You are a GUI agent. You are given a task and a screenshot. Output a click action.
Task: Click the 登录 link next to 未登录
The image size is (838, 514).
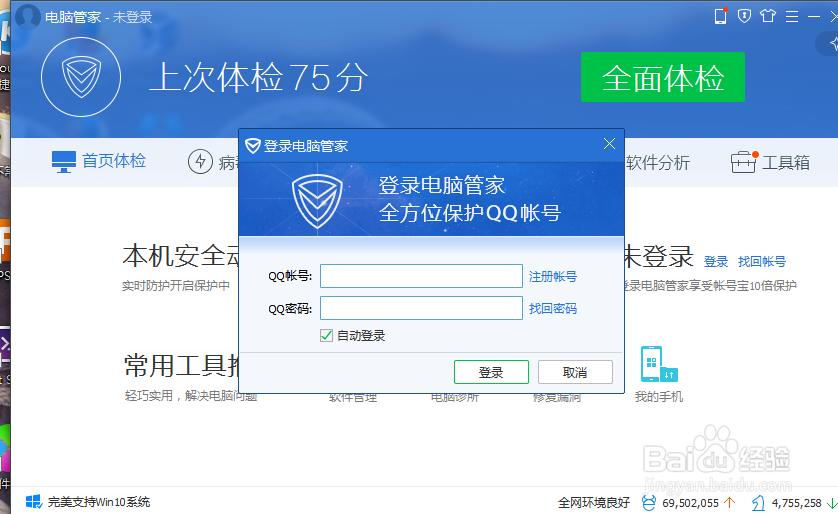click(x=716, y=262)
